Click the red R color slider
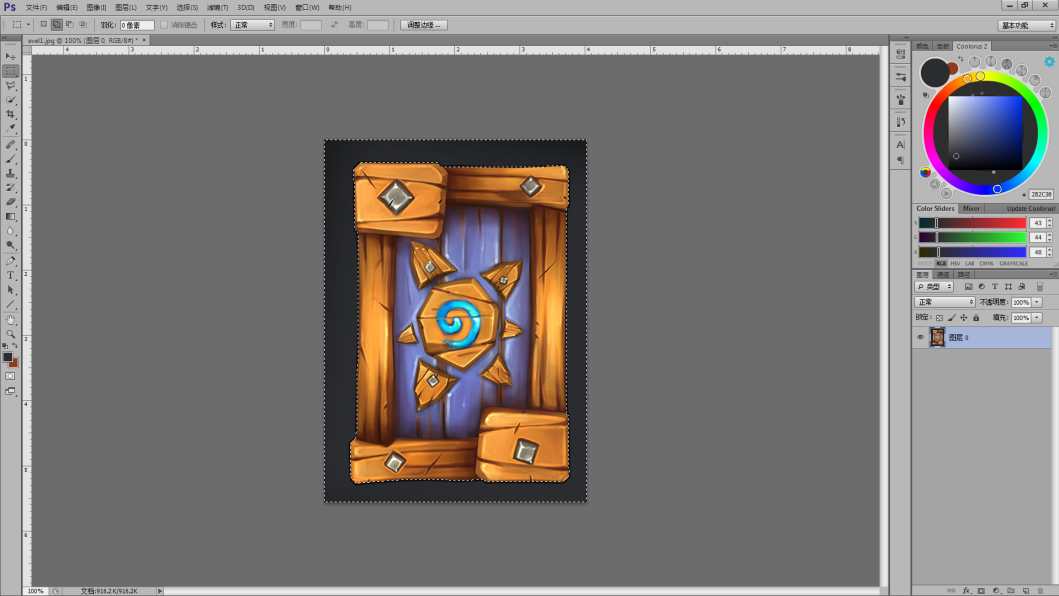 coord(972,223)
